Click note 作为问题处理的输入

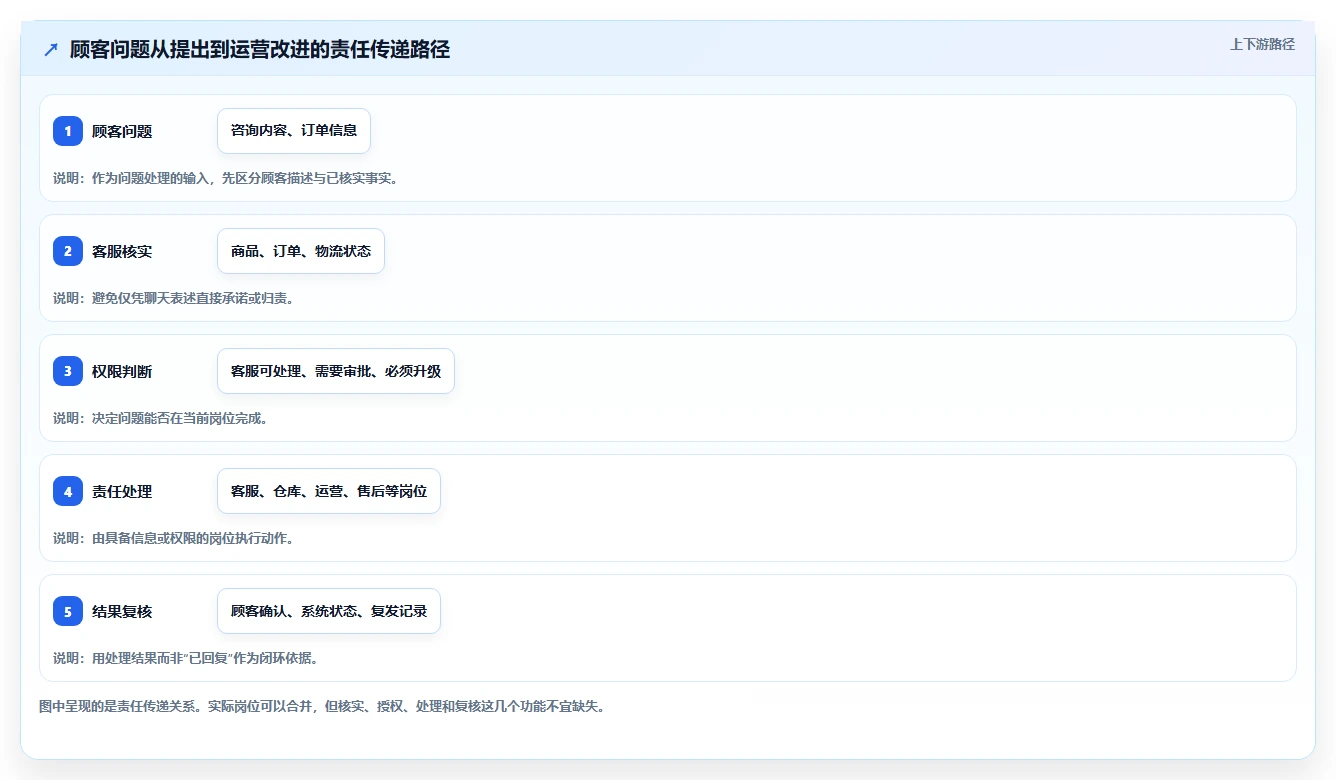(226, 178)
